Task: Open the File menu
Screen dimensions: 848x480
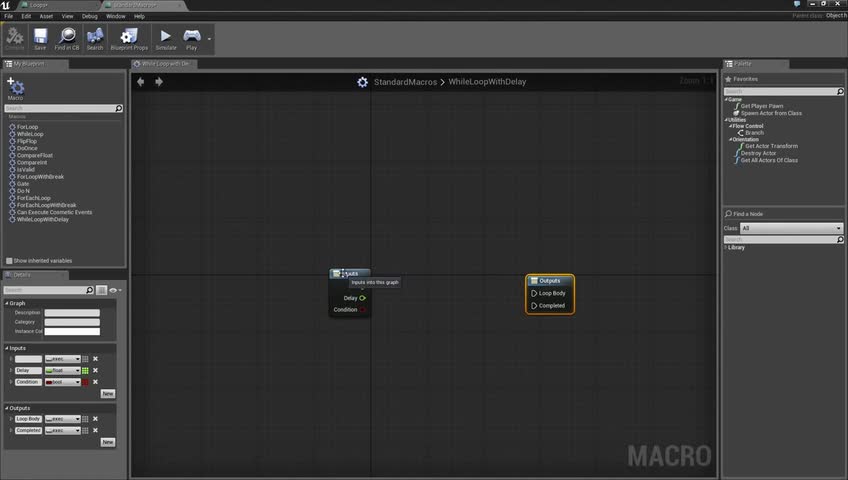Action: [x=9, y=16]
